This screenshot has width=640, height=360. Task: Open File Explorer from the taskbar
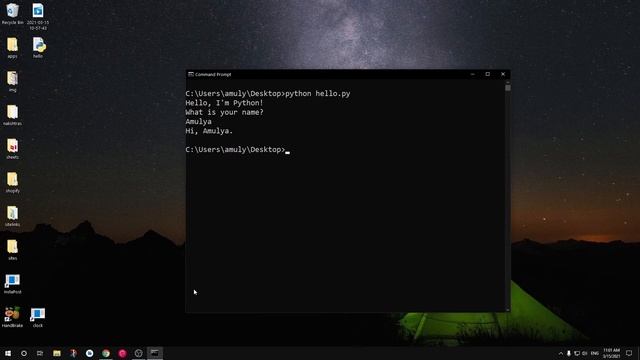57,353
